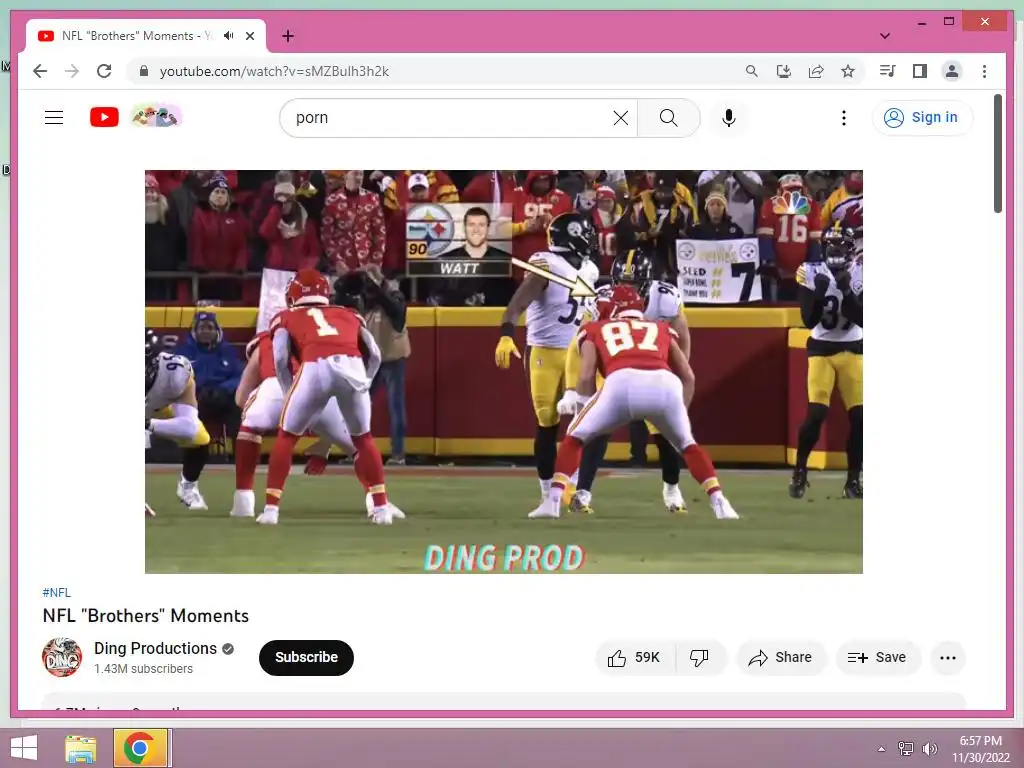This screenshot has height=768, width=1024.
Task: Search with your voice microphone
Action: 729,118
